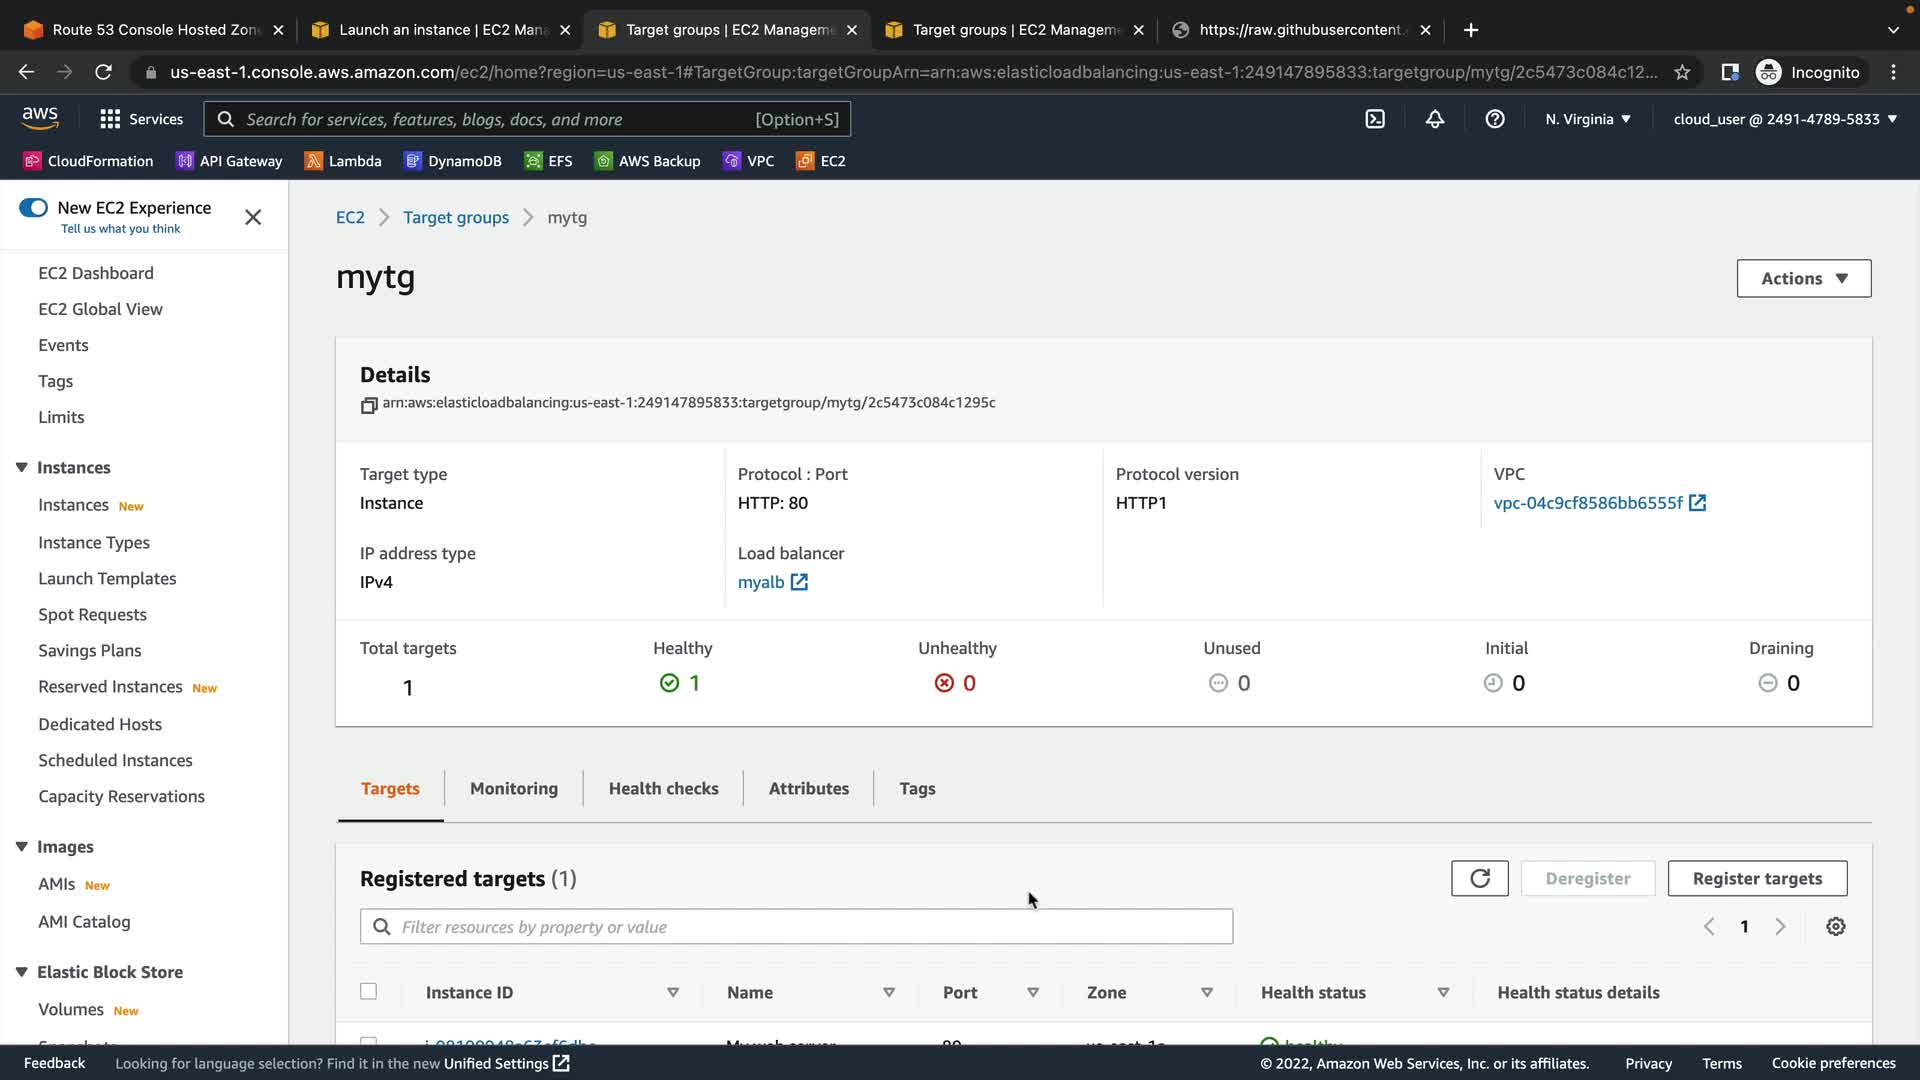This screenshot has width=1920, height=1080.
Task: Click the support help question icon
Action: 1495,119
